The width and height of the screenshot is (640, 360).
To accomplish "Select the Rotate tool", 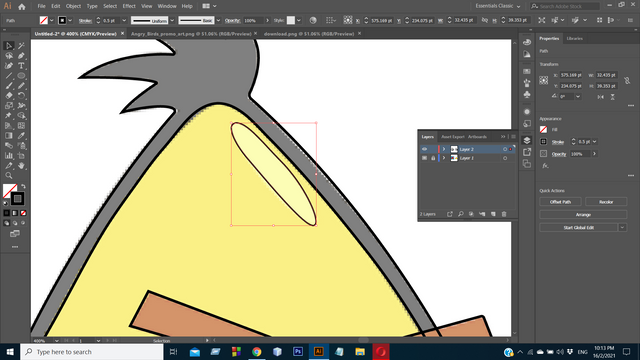I will point(21,96).
